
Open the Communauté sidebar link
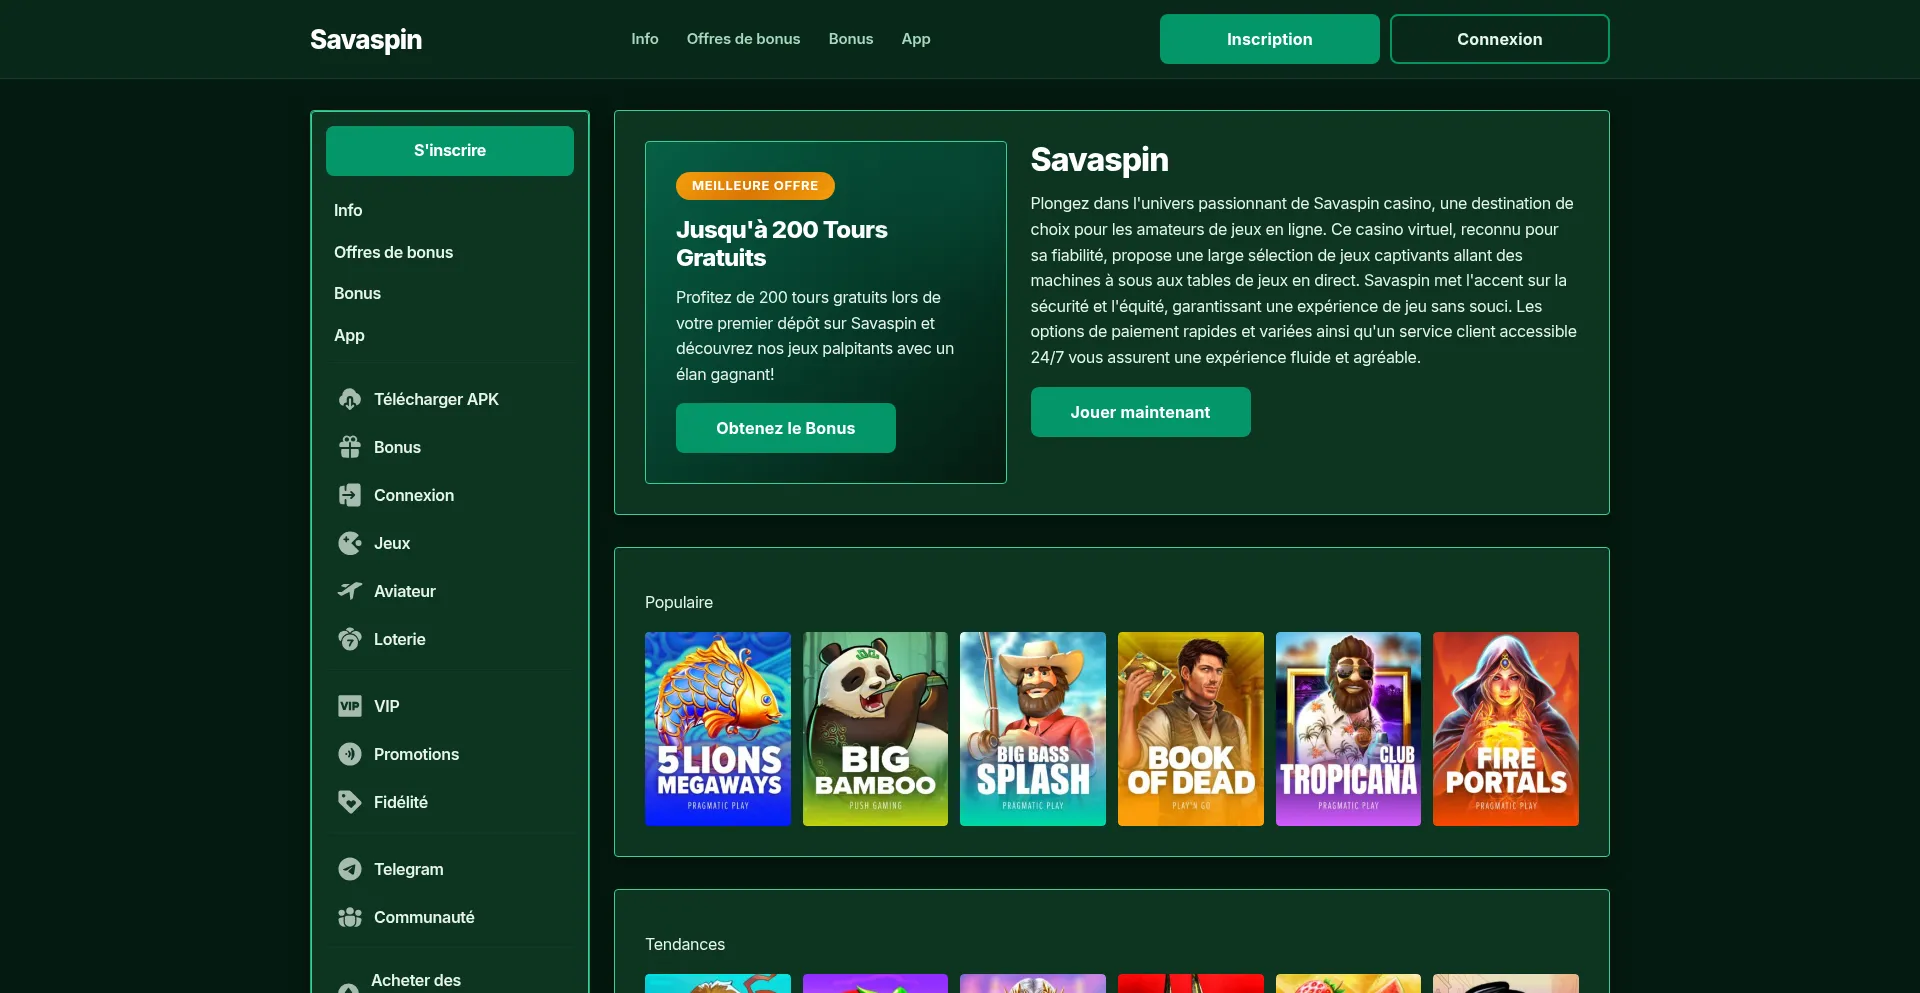[424, 917]
